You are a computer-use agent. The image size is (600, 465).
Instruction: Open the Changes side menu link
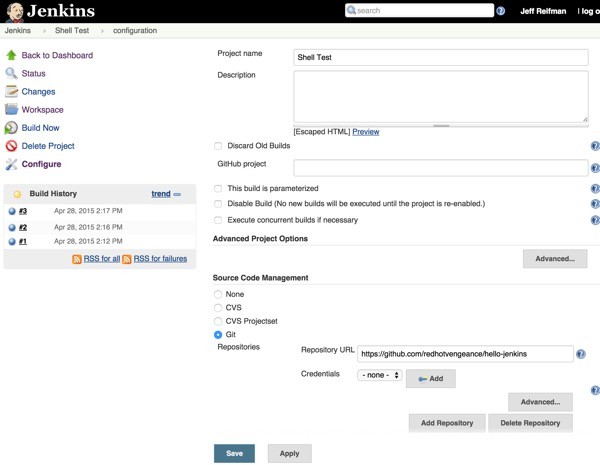point(38,92)
